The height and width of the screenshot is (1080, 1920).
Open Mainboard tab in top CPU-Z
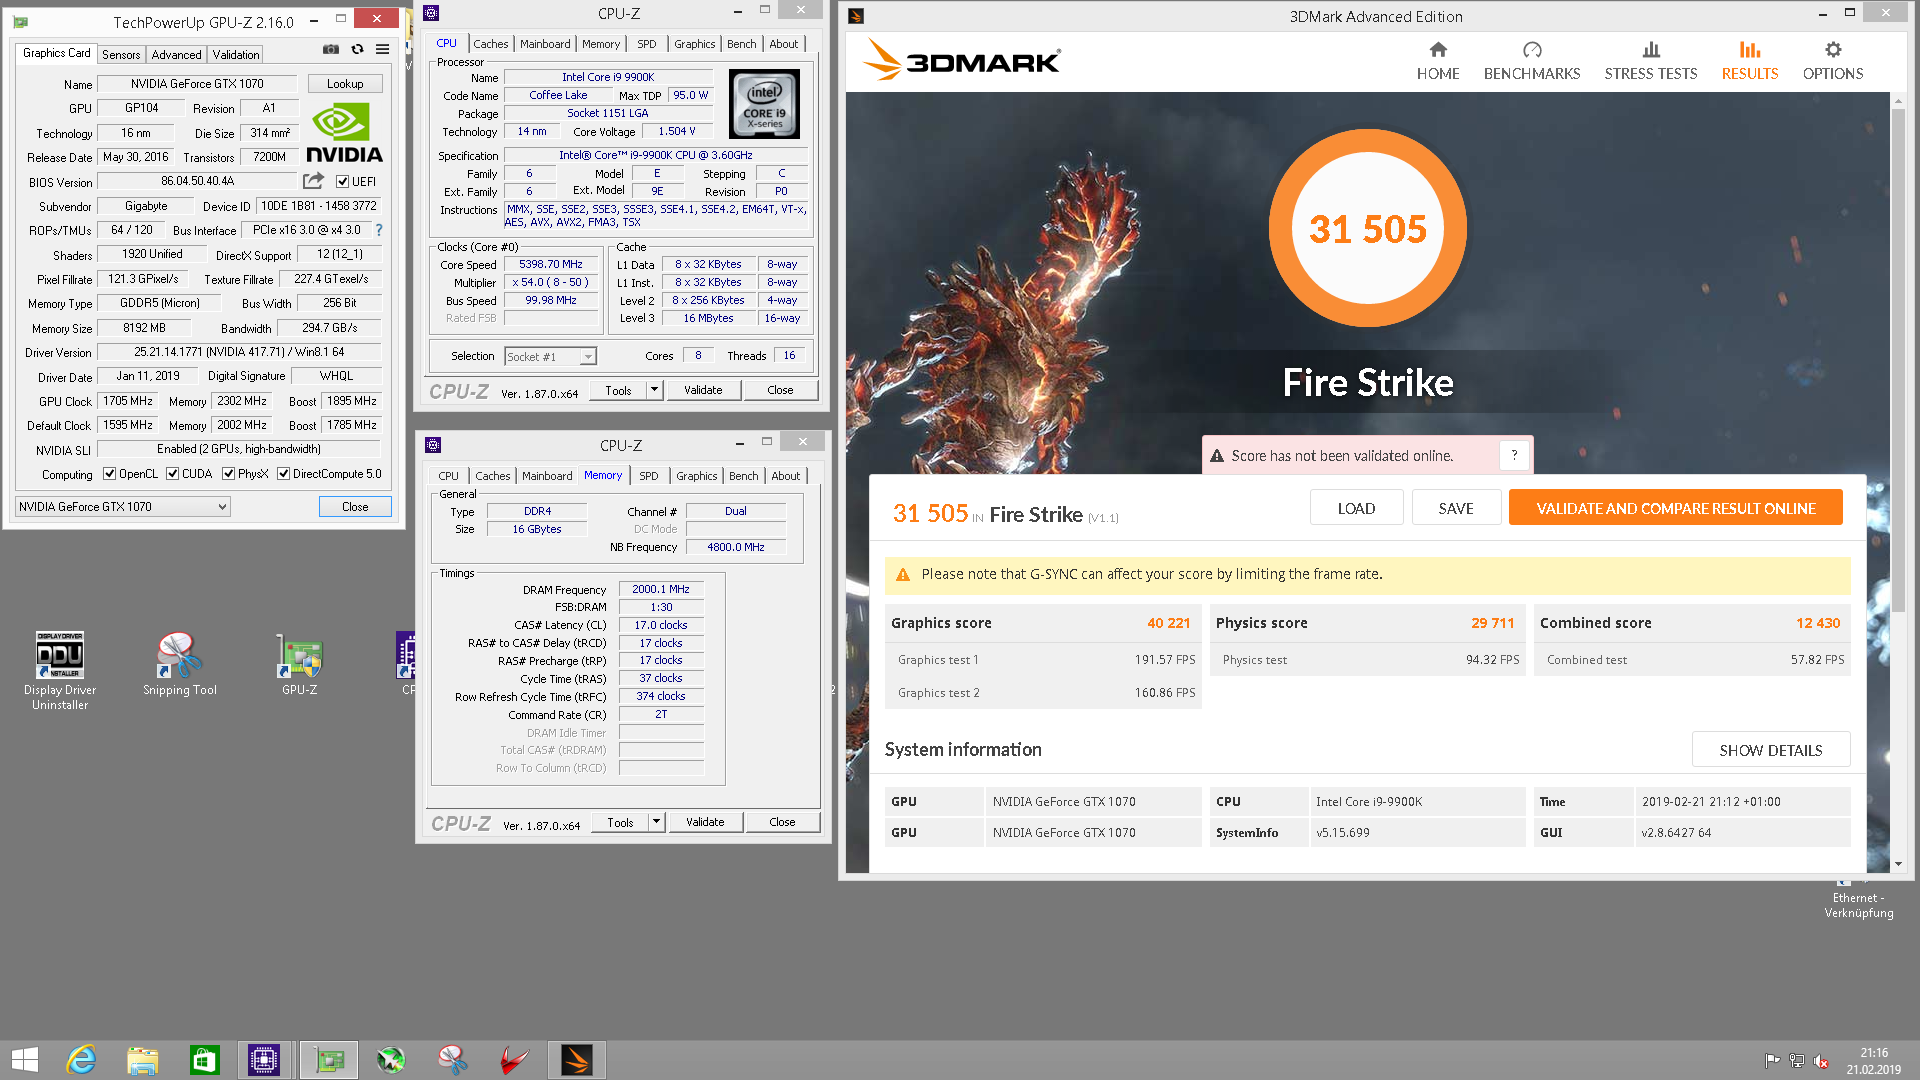click(545, 44)
